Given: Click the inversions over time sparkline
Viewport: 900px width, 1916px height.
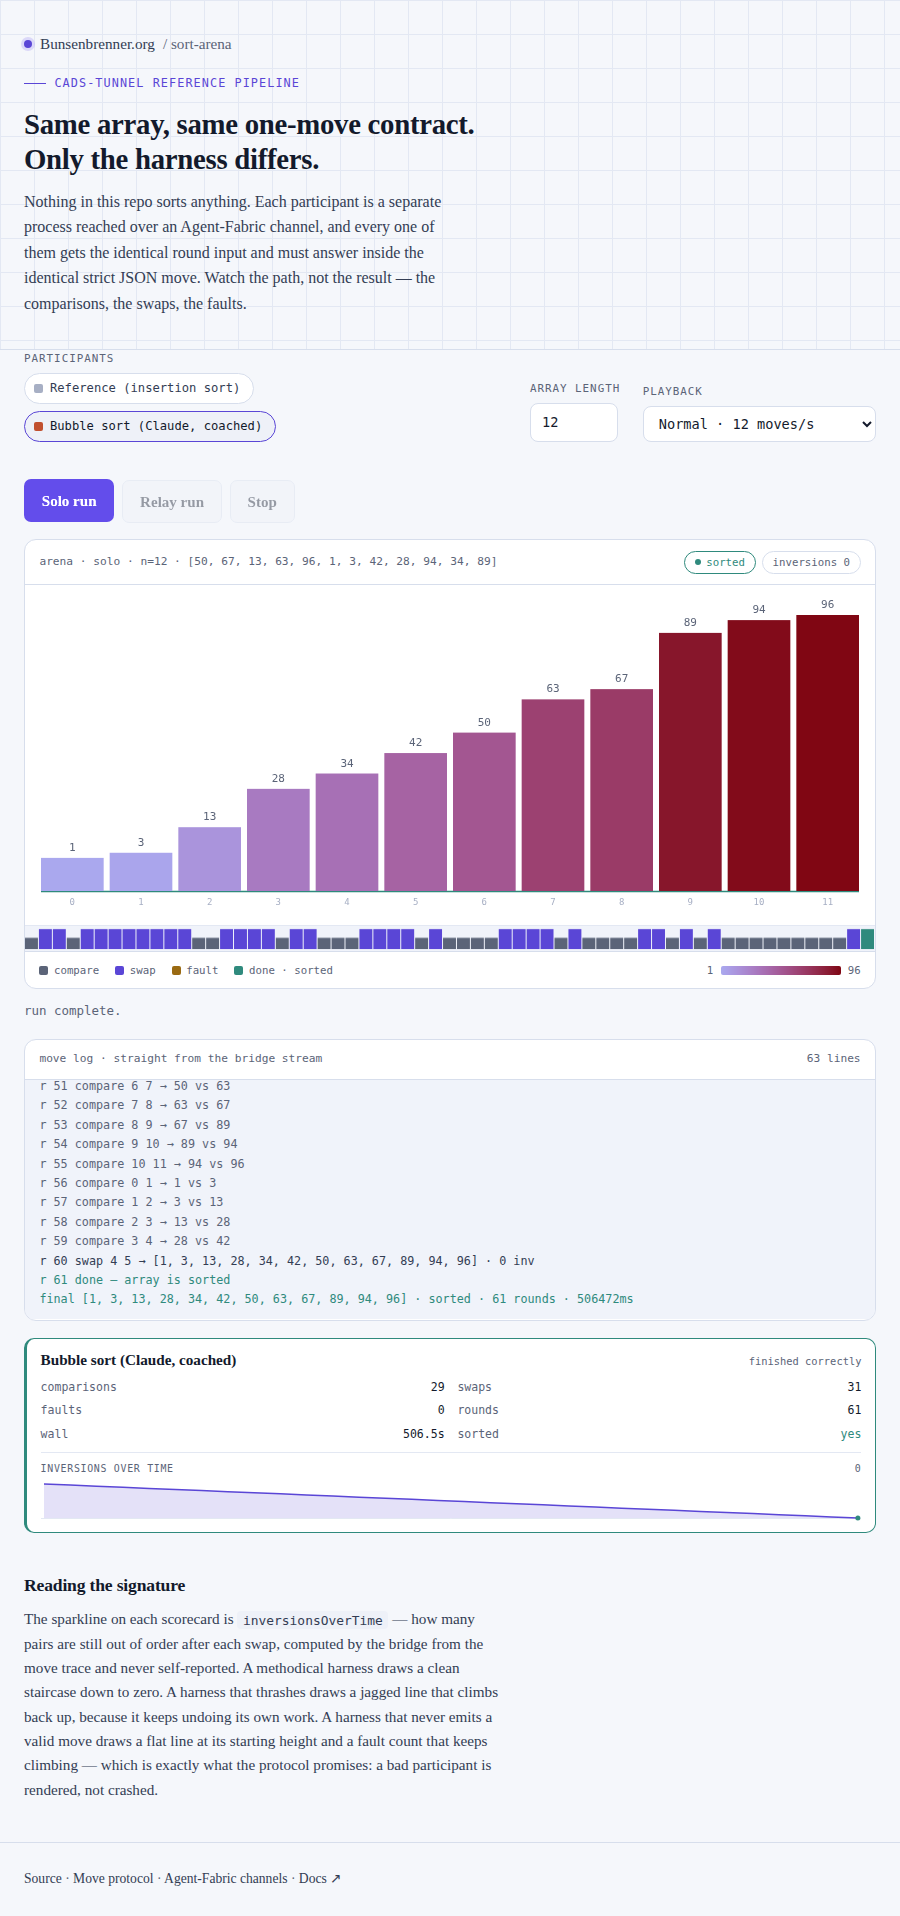Looking at the screenshot, I should pyautogui.click(x=451, y=1500).
